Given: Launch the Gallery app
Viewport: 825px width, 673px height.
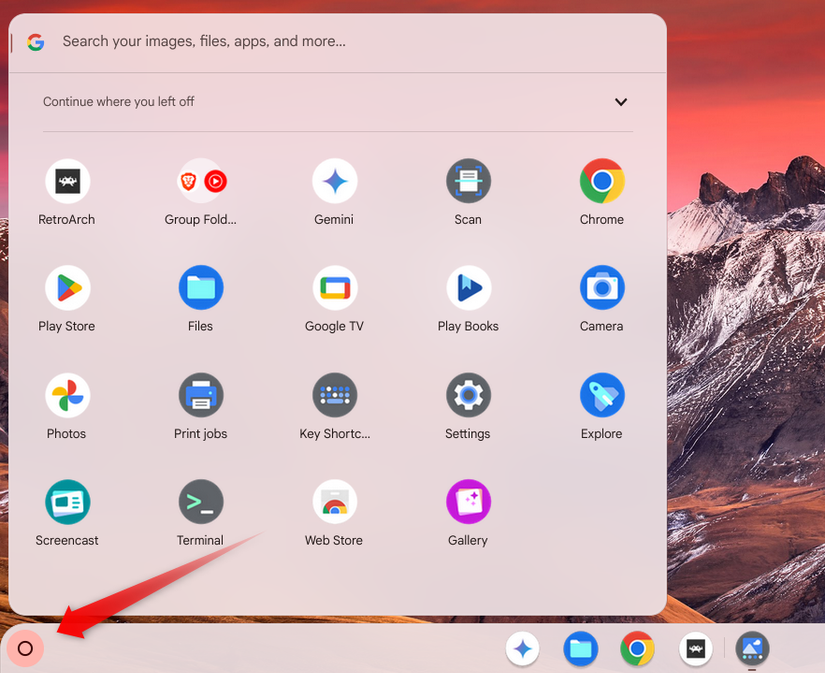Looking at the screenshot, I should tap(467, 501).
